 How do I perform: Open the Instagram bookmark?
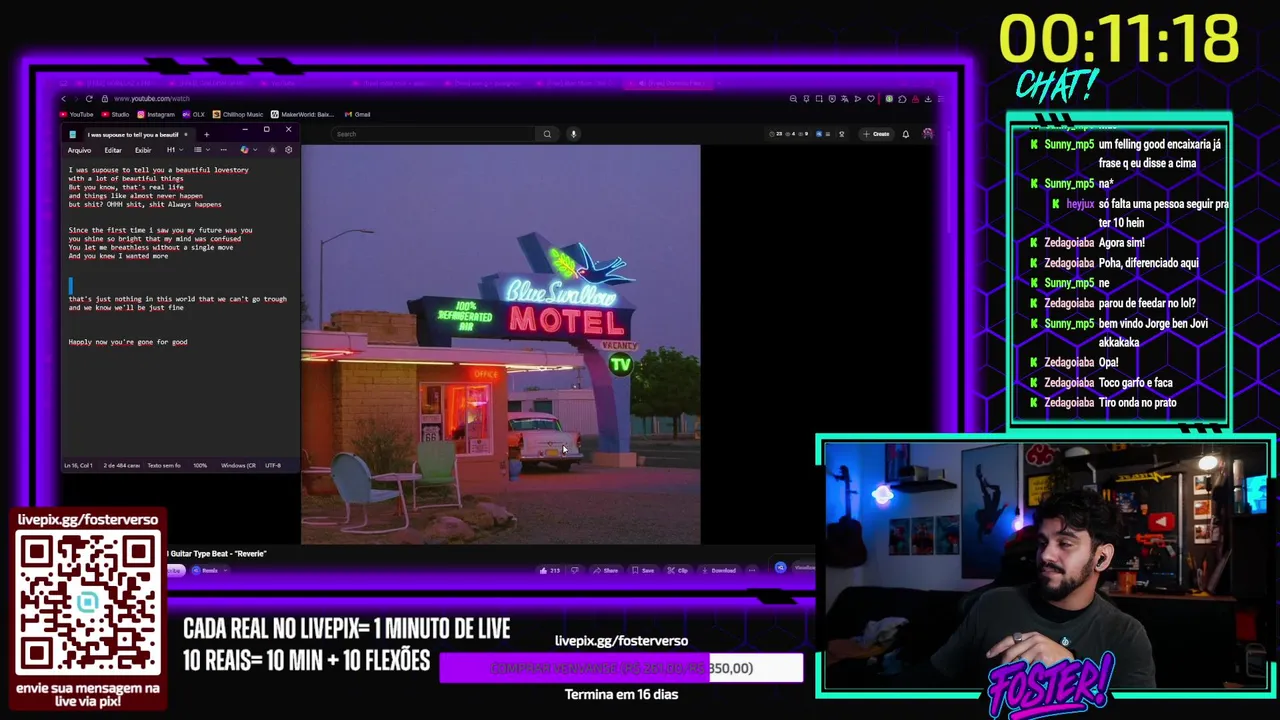(x=156, y=114)
